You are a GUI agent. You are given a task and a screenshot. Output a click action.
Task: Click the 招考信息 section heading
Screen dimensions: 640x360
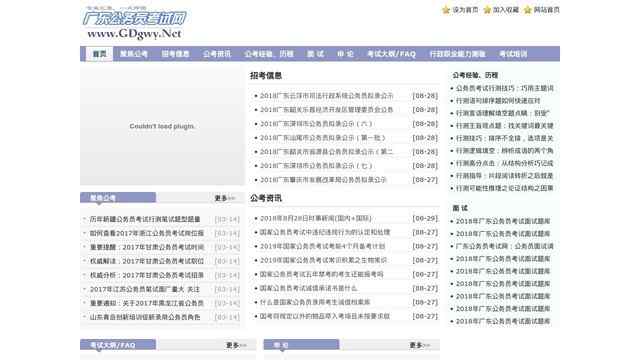pyautogui.click(x=266, y=76)
